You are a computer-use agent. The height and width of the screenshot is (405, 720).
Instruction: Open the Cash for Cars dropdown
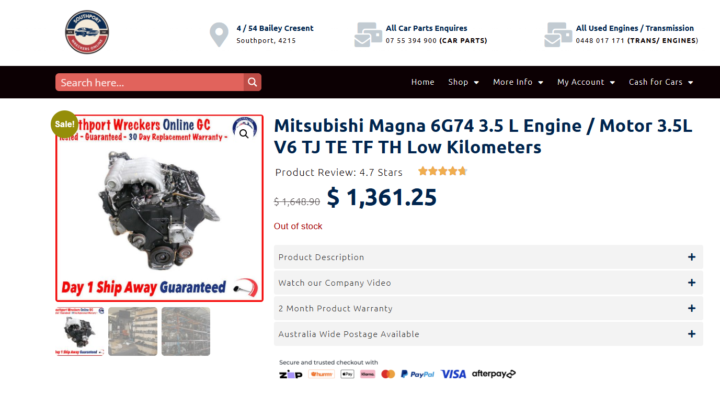(x=661, y=82)
